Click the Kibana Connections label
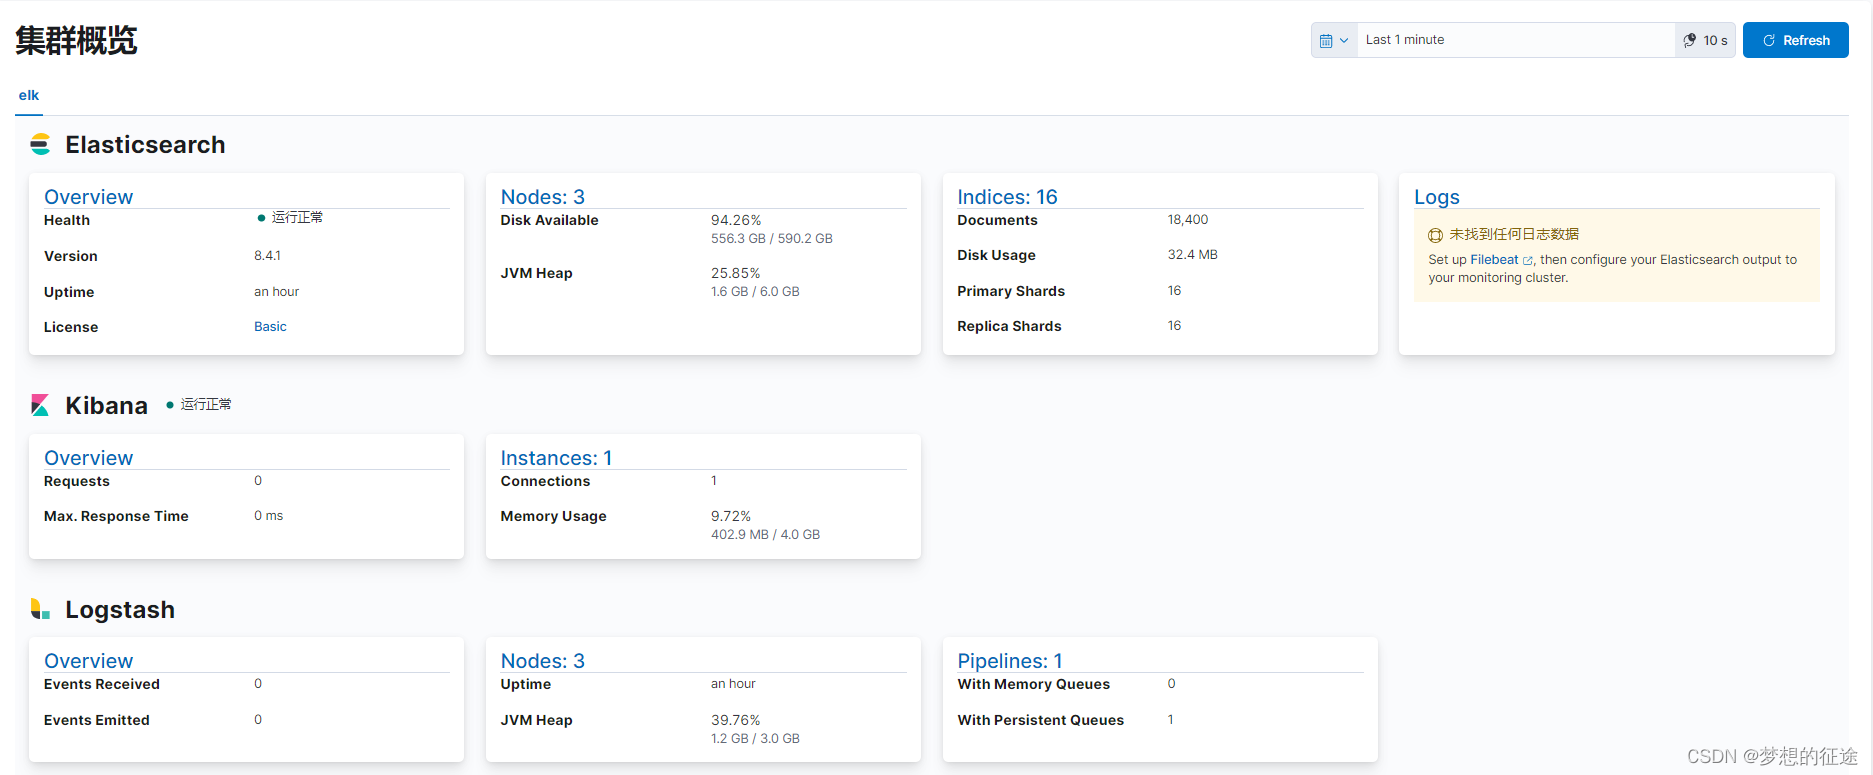The image size is (1873, 775). 545,481
